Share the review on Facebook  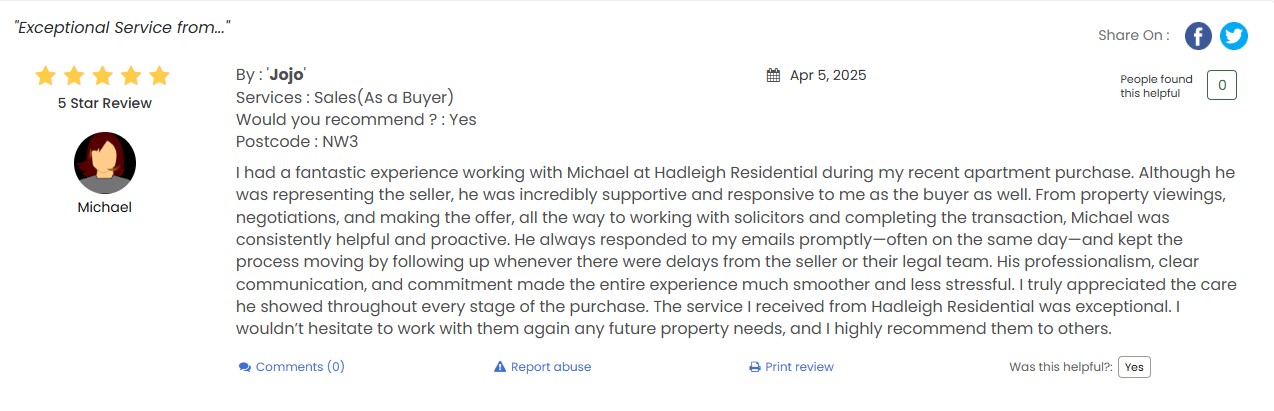(x=1198, y=36)
